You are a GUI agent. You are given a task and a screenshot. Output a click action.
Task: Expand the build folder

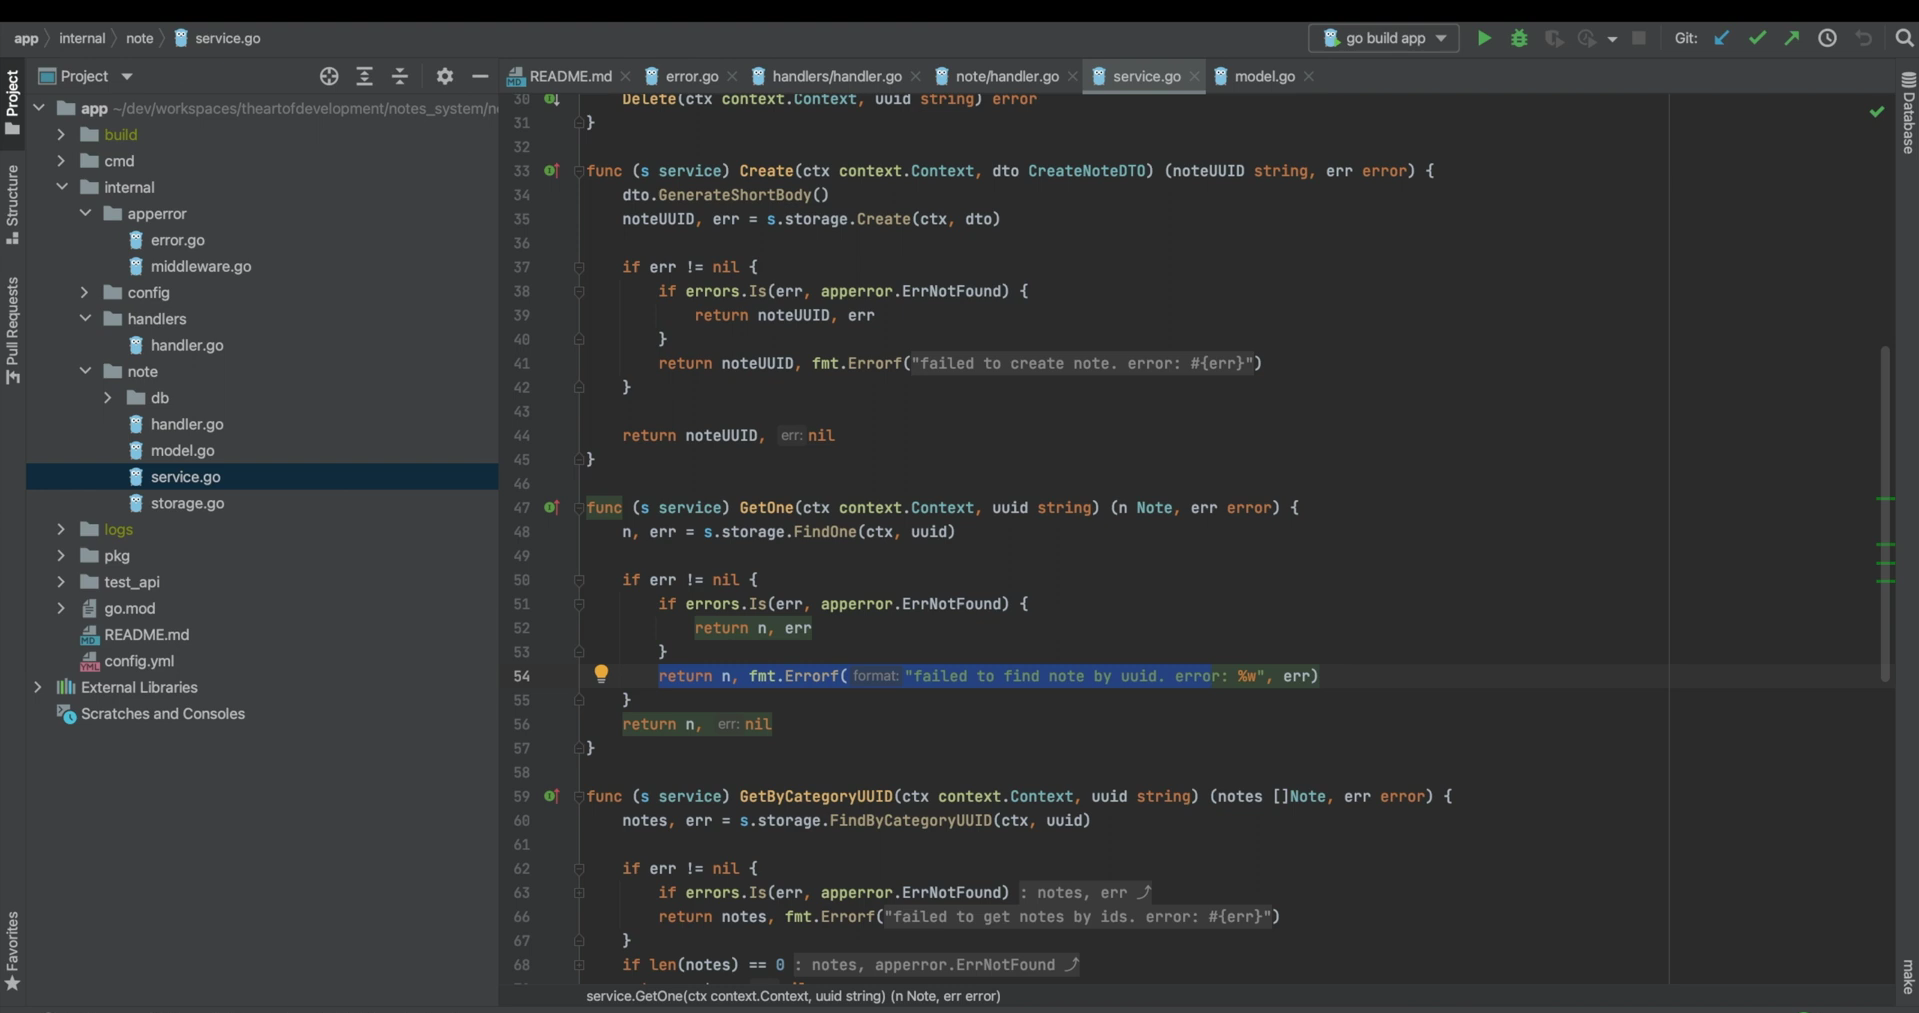click(x=61, y=135)
